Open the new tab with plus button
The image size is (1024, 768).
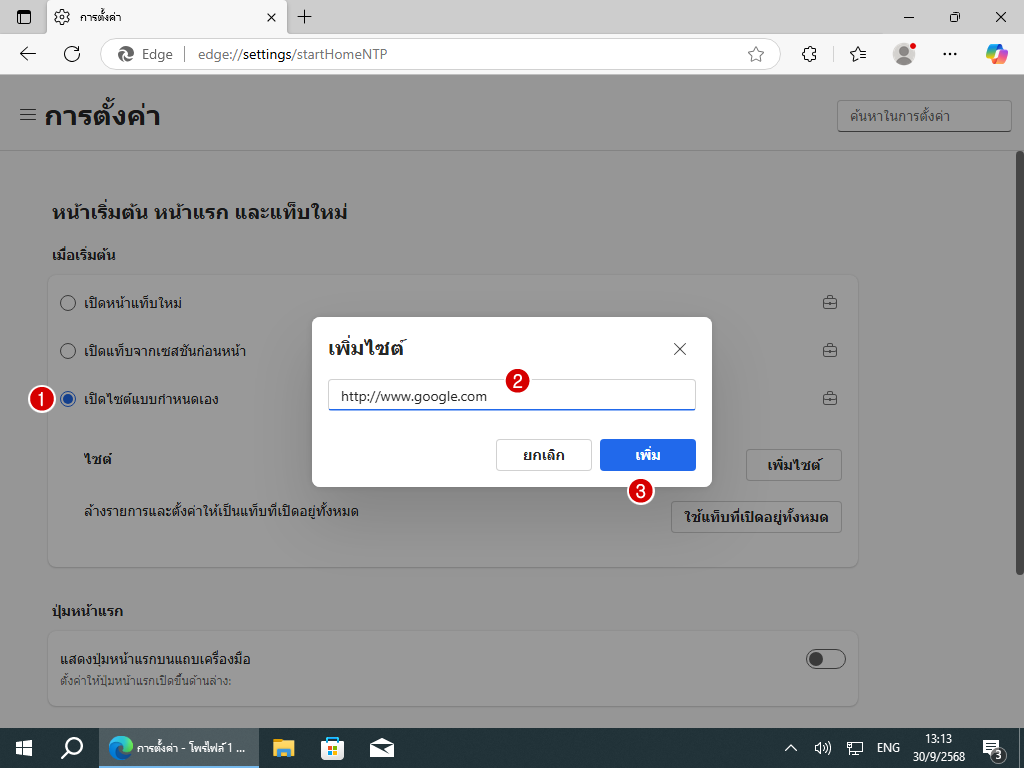click(305, 17)
